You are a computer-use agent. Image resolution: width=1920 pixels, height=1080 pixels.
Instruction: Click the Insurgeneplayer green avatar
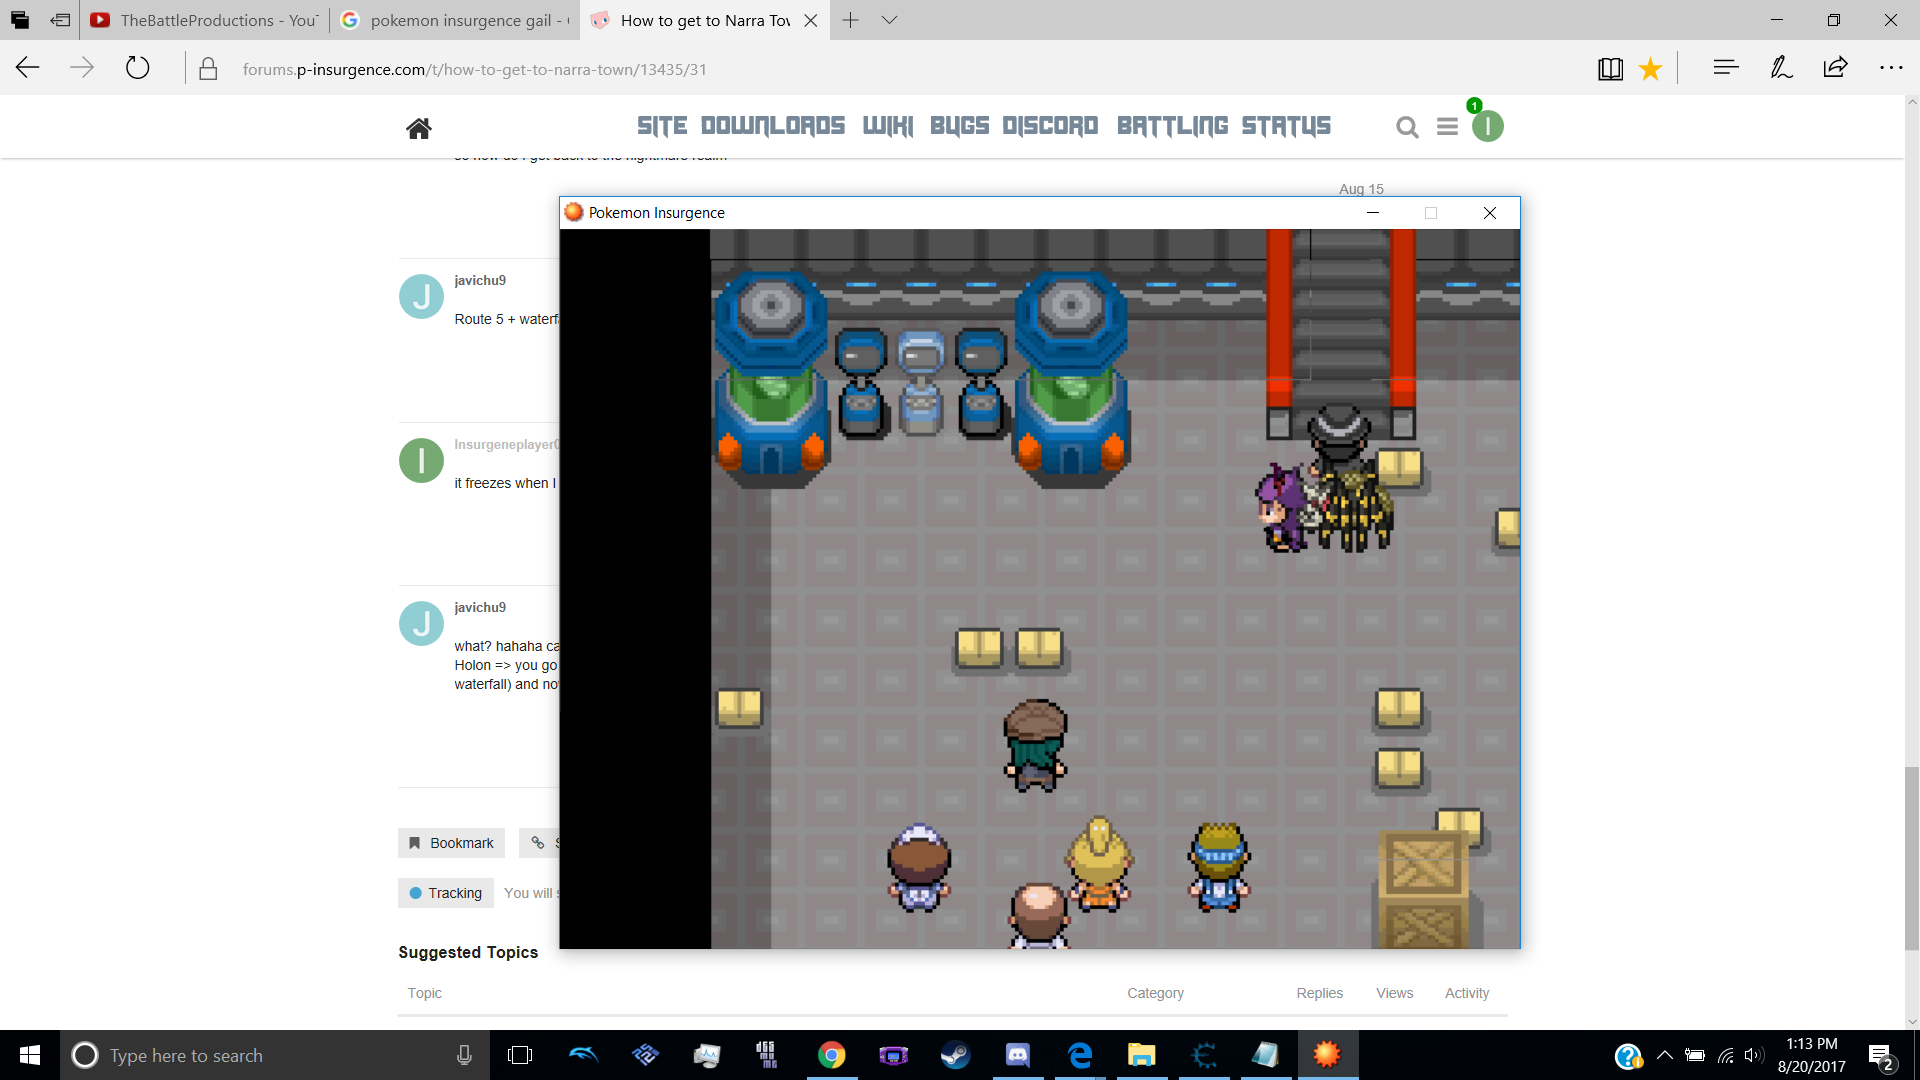421,460
